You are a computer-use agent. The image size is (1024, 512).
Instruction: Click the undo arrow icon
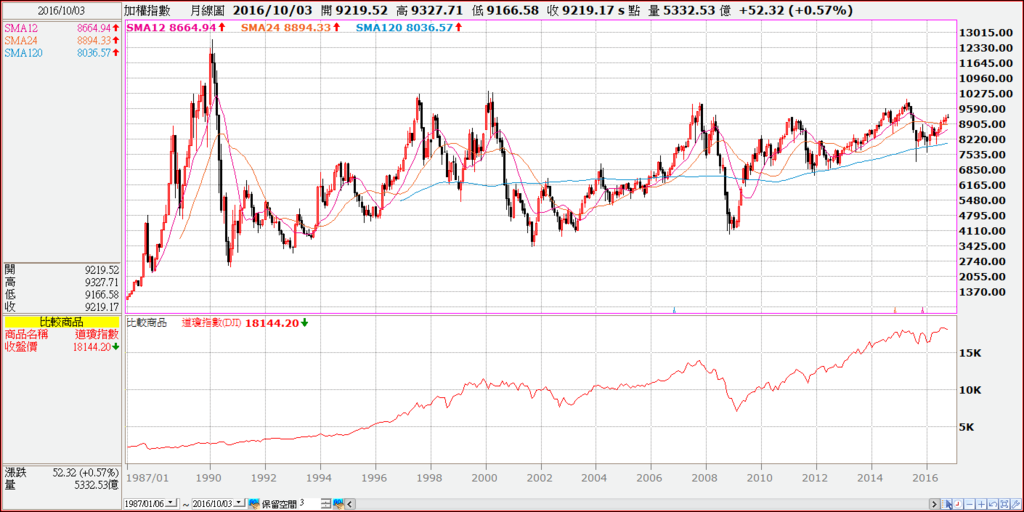point(993,504)
